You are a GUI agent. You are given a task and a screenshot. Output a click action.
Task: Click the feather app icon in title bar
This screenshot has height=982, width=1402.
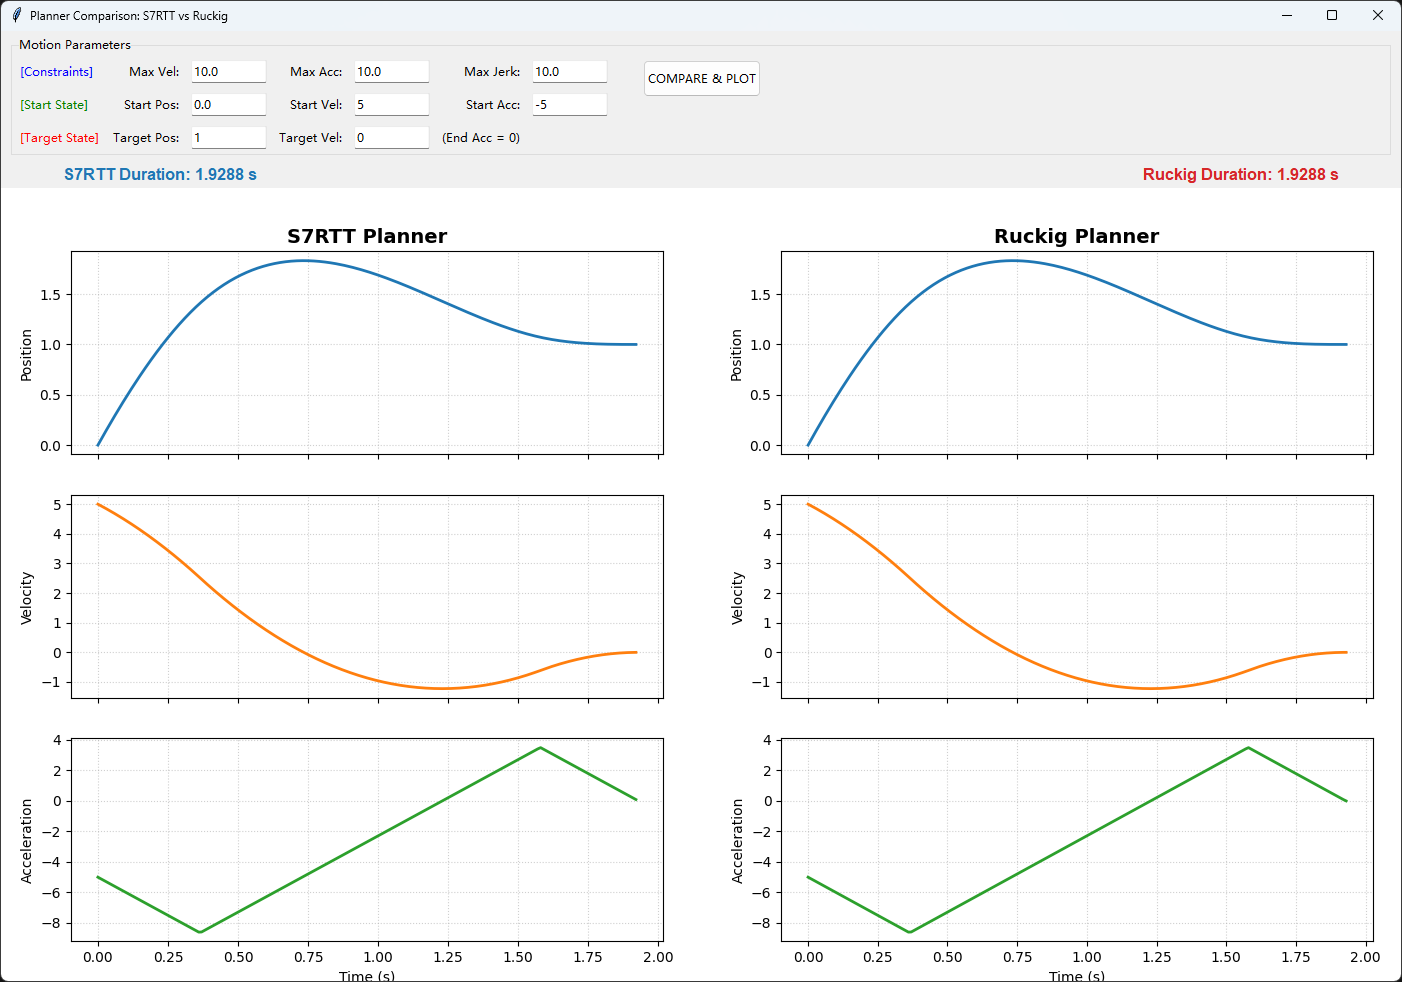pyautogui.click(x=16, y=15)
